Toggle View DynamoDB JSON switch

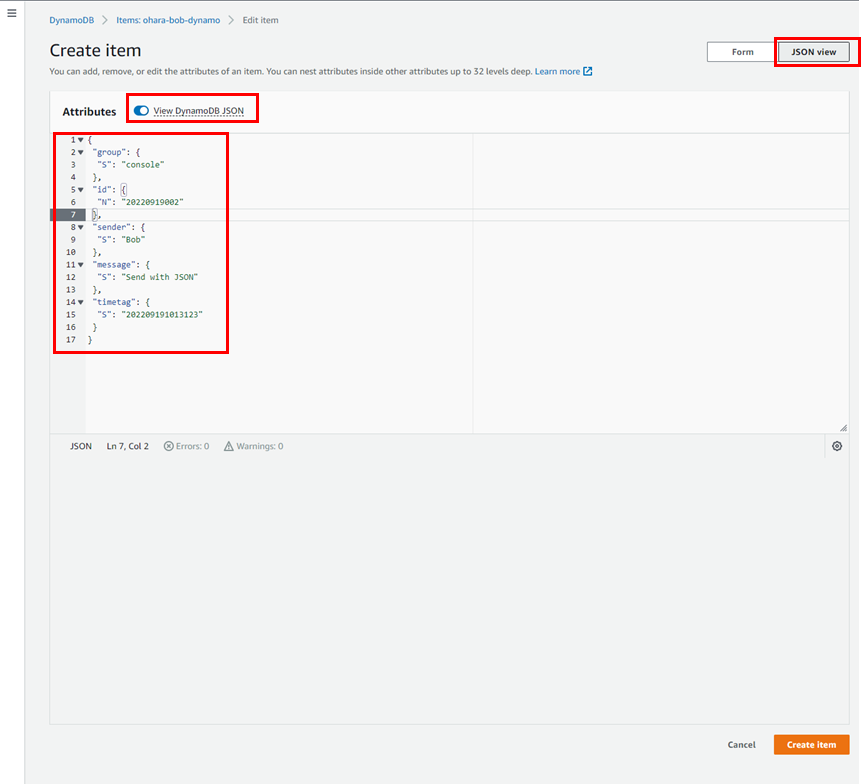pos(141,111)
